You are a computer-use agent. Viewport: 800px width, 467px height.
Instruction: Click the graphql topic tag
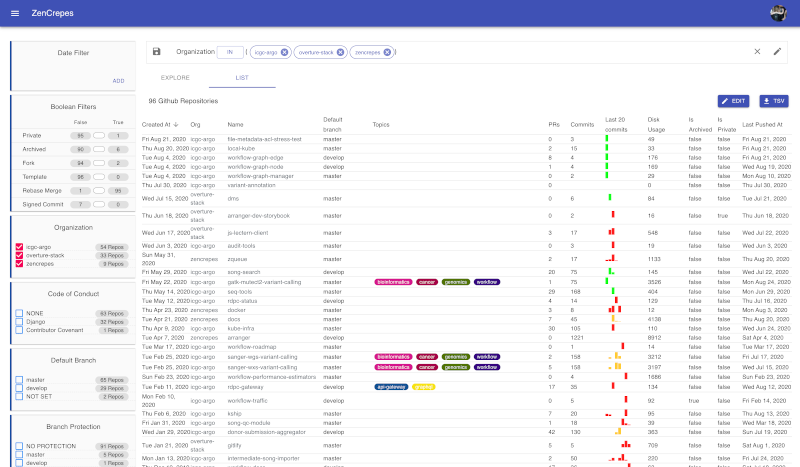point(423,387)
